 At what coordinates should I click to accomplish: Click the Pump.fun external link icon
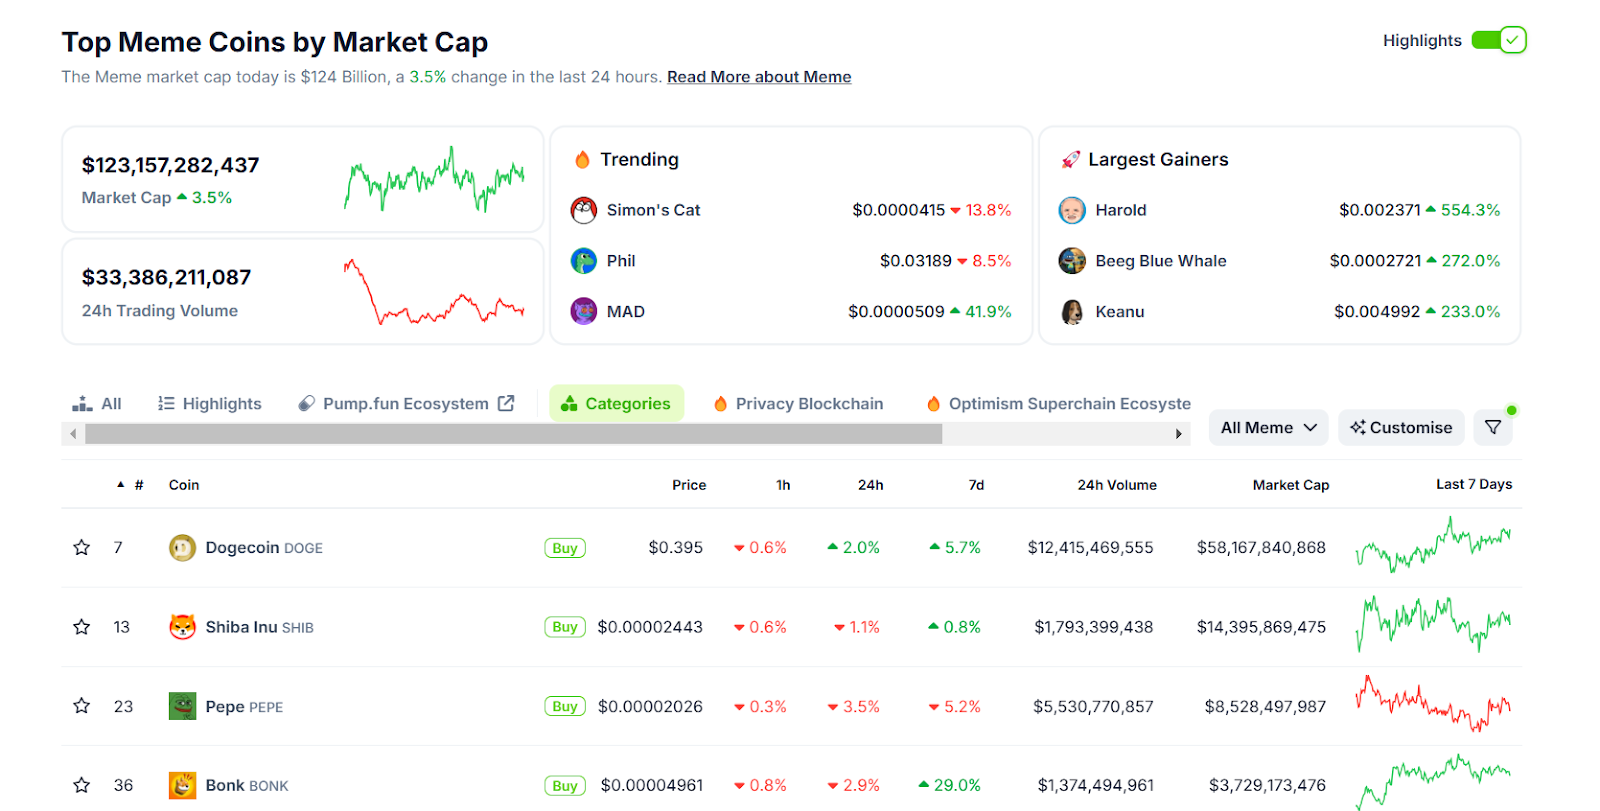506,403
